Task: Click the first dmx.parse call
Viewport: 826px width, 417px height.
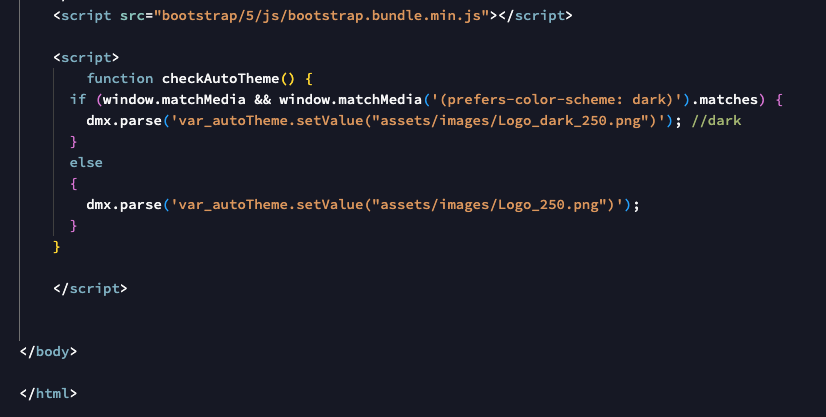Action: click(x=124, y=121)
